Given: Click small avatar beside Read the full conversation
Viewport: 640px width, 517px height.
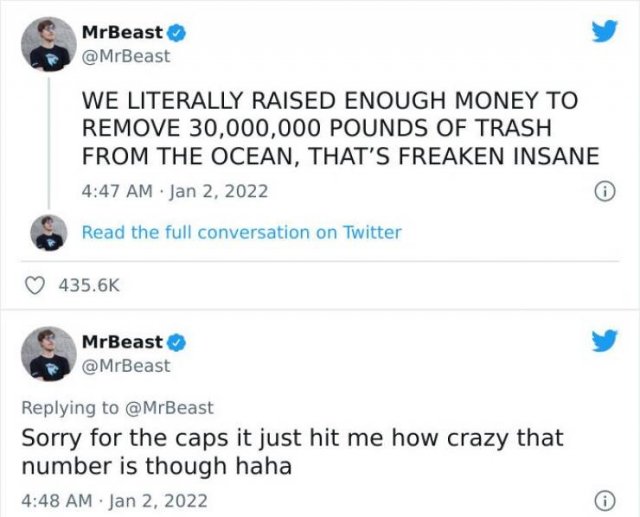Looking at the screenshot, I should [49, 233].
